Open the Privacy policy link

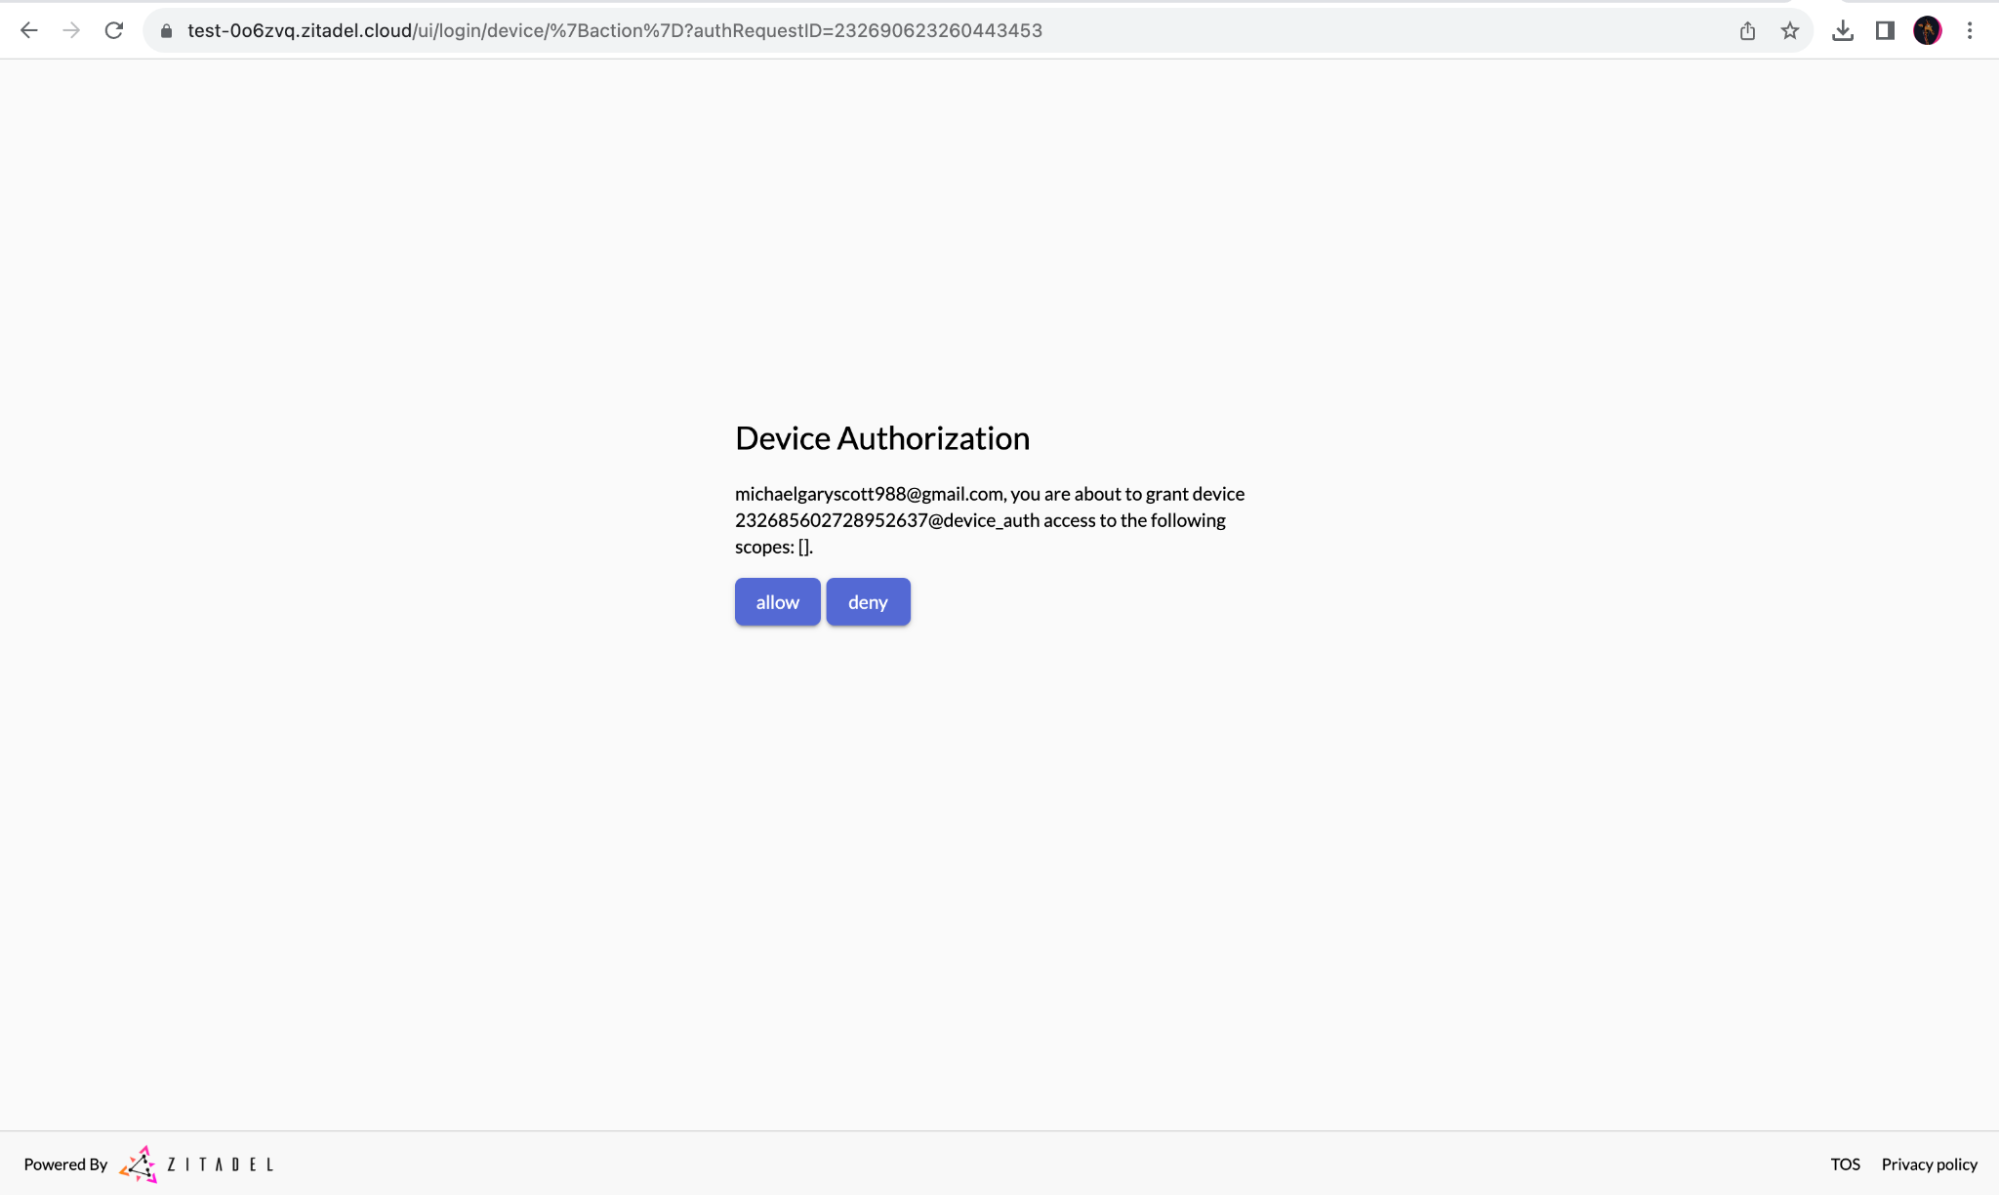point(1929,1164)
